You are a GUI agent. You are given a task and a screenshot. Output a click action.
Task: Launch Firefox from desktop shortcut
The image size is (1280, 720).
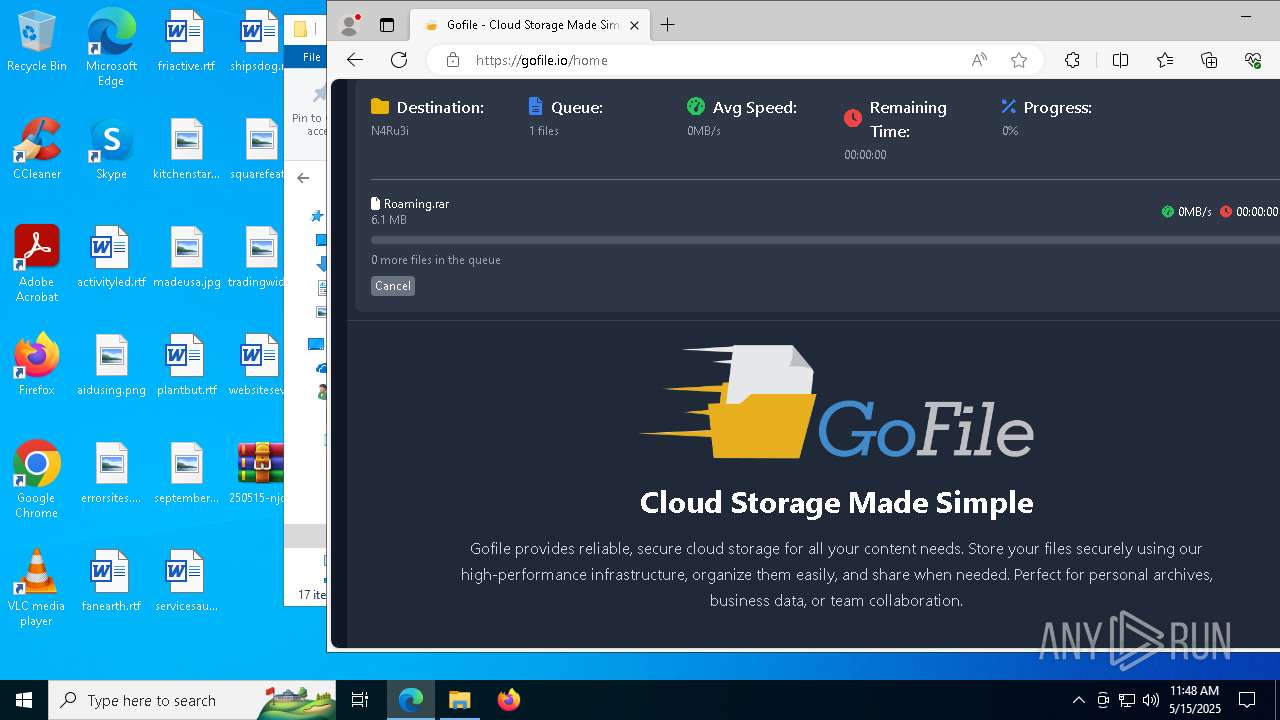point(37,365)
